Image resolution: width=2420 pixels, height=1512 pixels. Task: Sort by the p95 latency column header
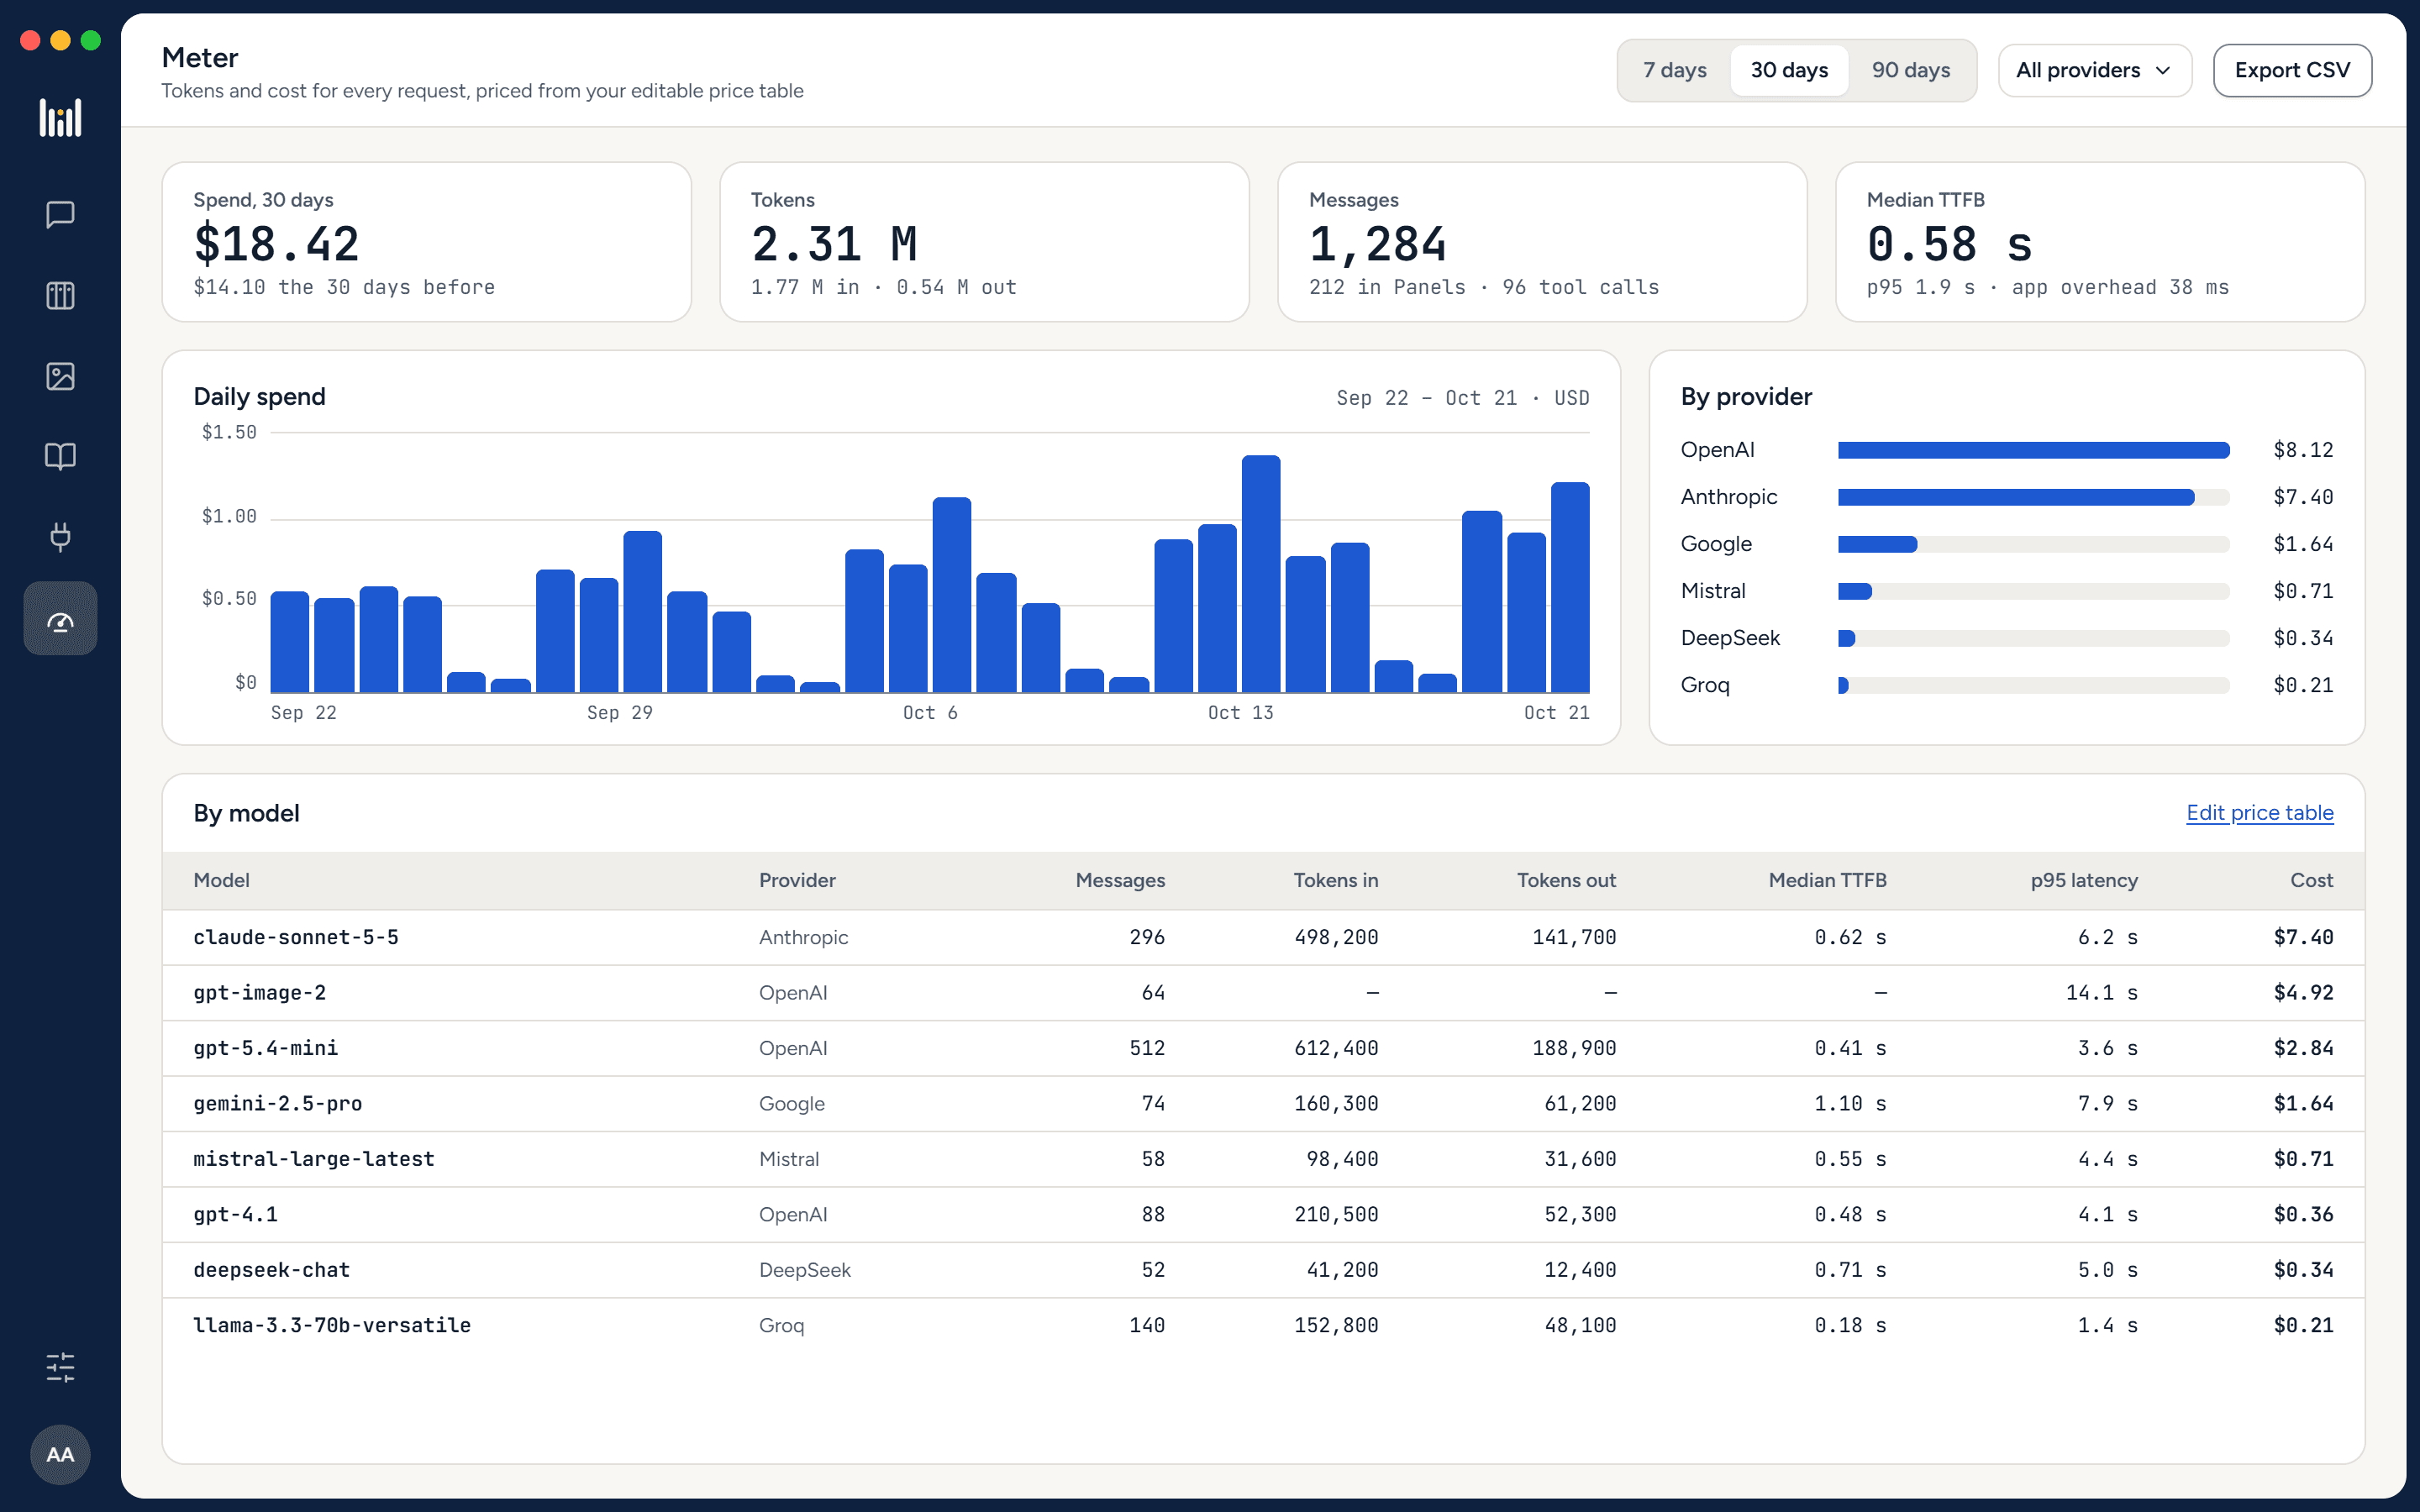[2084, 880]
